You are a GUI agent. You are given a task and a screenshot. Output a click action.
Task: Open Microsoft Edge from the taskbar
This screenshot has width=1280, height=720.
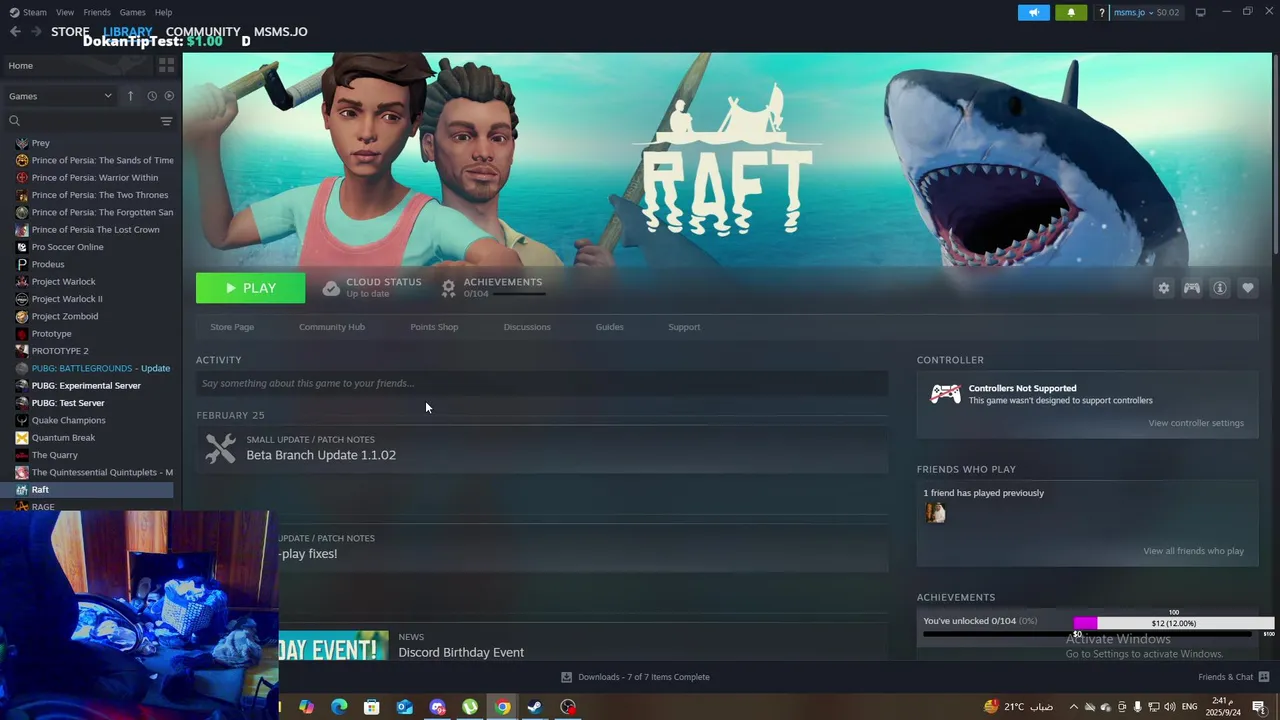click(339, 707)
